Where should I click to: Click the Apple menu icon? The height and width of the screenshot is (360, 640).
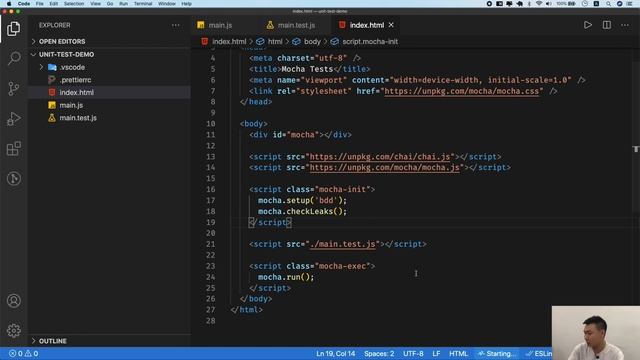point(9,4)
